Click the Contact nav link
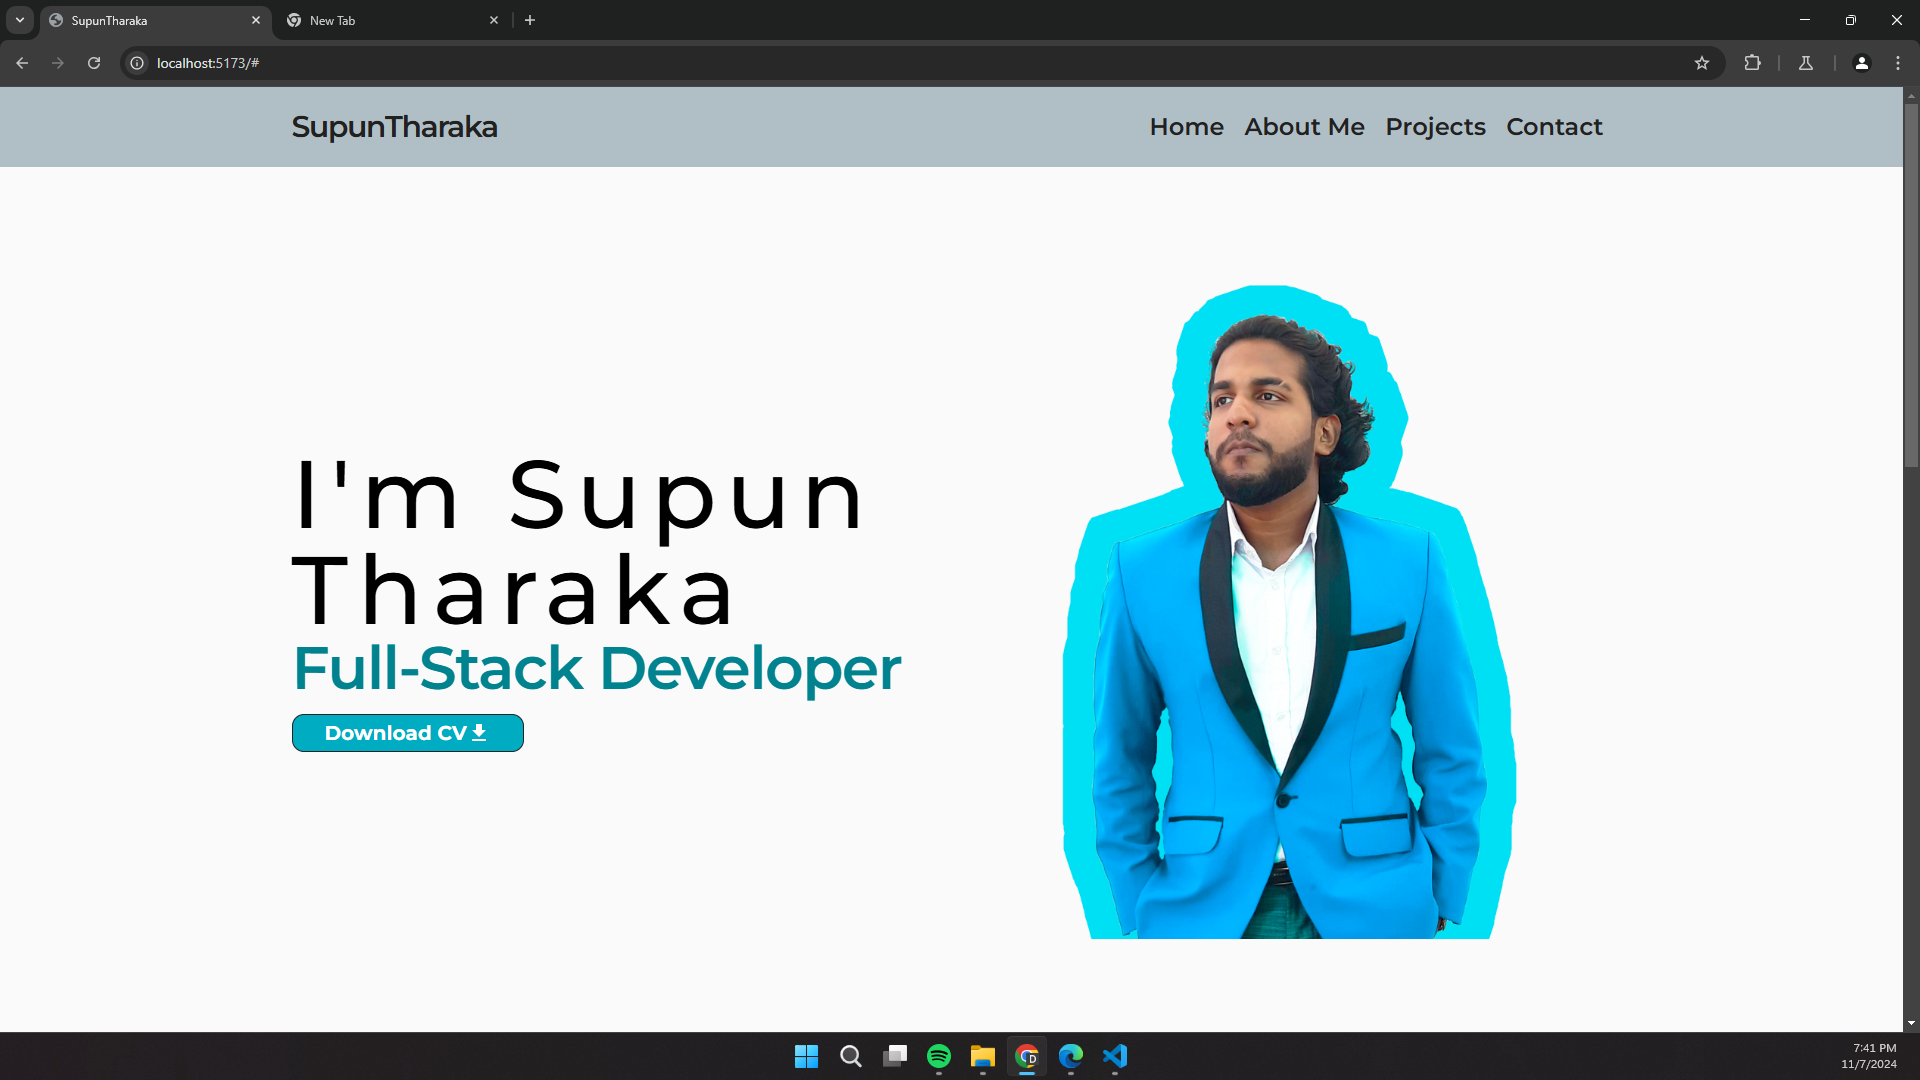The width and height of the screenshot is (1920, 1080). coord(1554,127)
